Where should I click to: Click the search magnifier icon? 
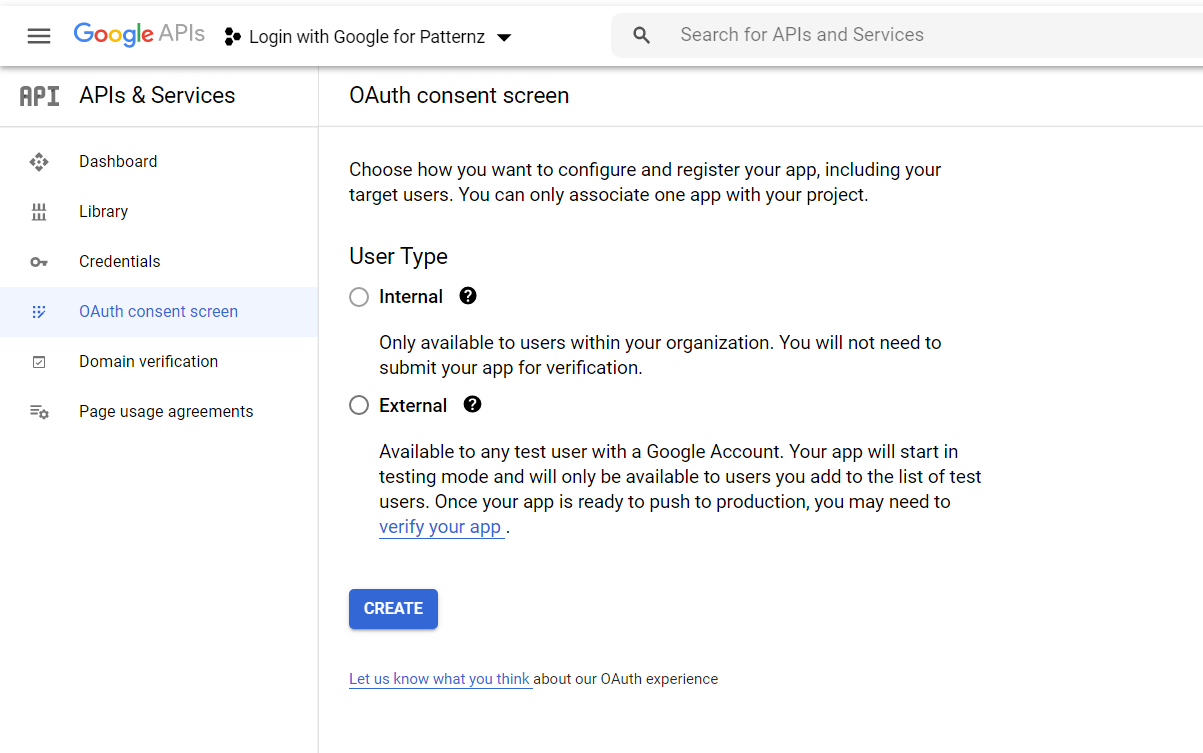tap(642, 36)
